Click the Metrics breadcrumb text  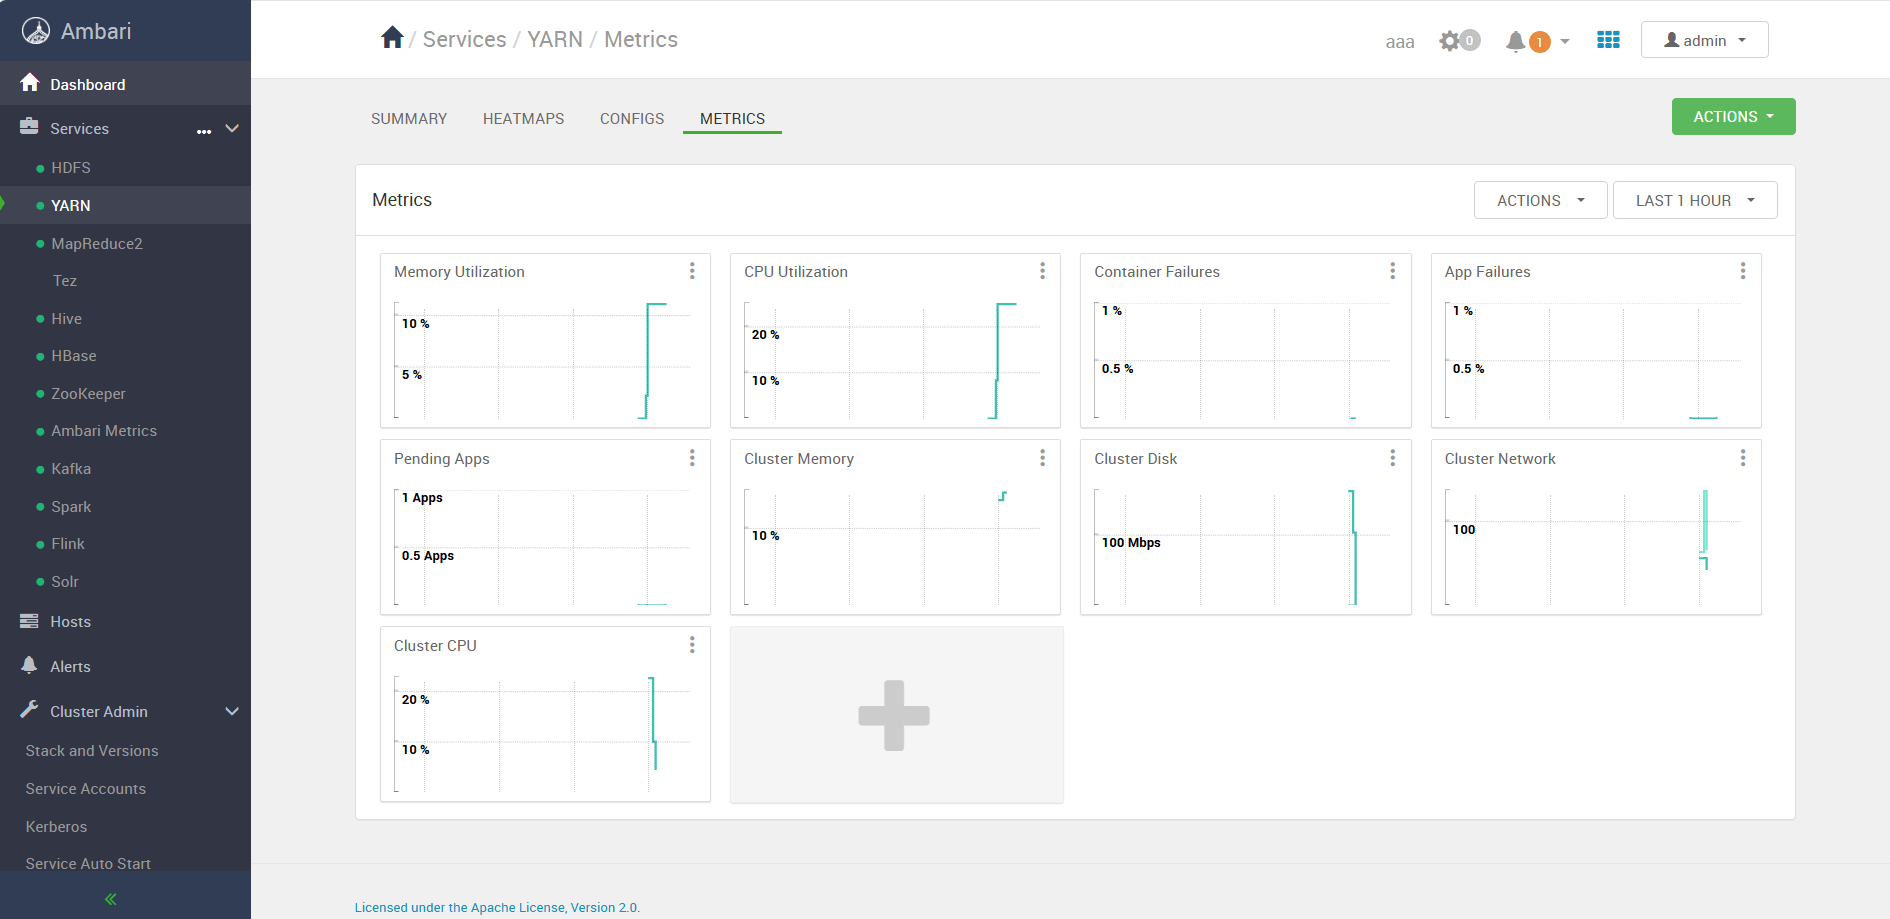pyautogui.click(x=641, y=39)
